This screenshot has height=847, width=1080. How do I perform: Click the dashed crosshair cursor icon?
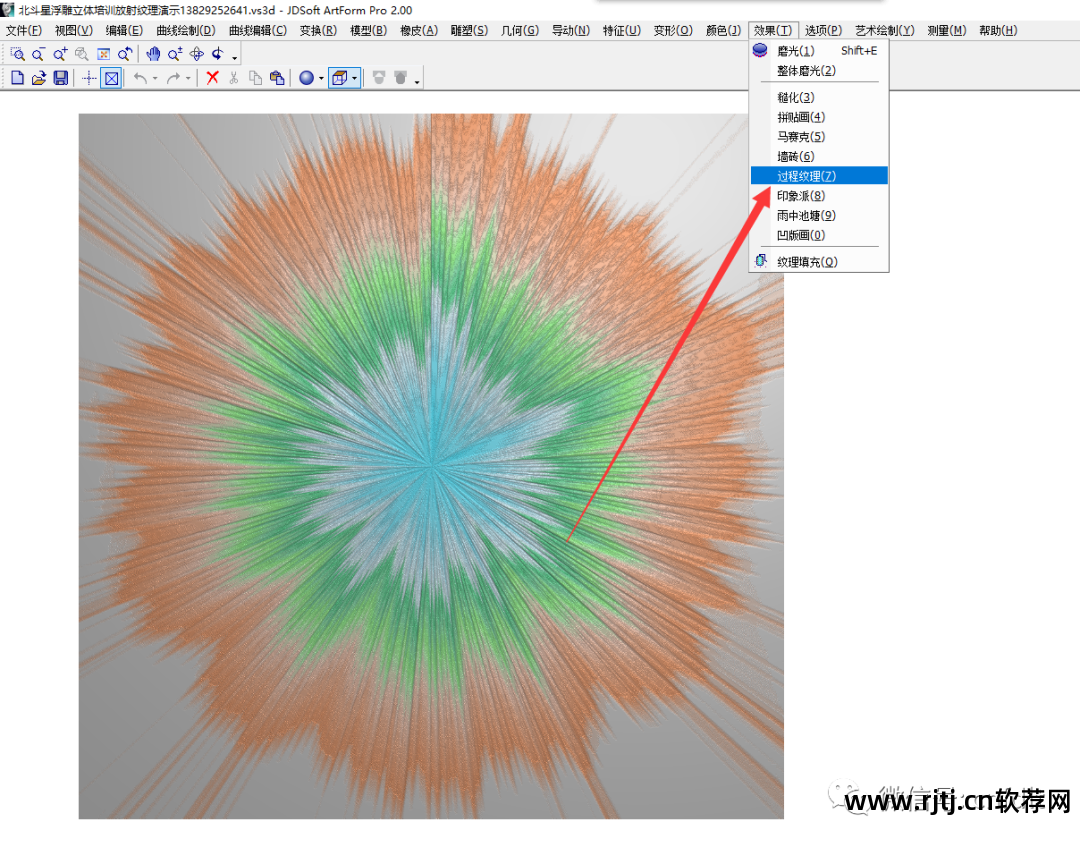click(89, 78)
